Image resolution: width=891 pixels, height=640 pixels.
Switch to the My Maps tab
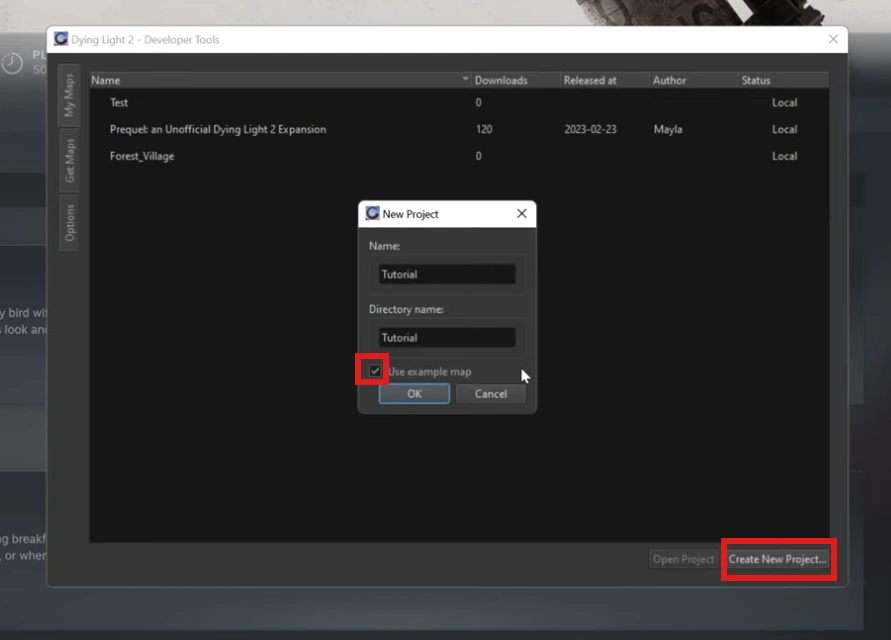[x=69, y=95]
